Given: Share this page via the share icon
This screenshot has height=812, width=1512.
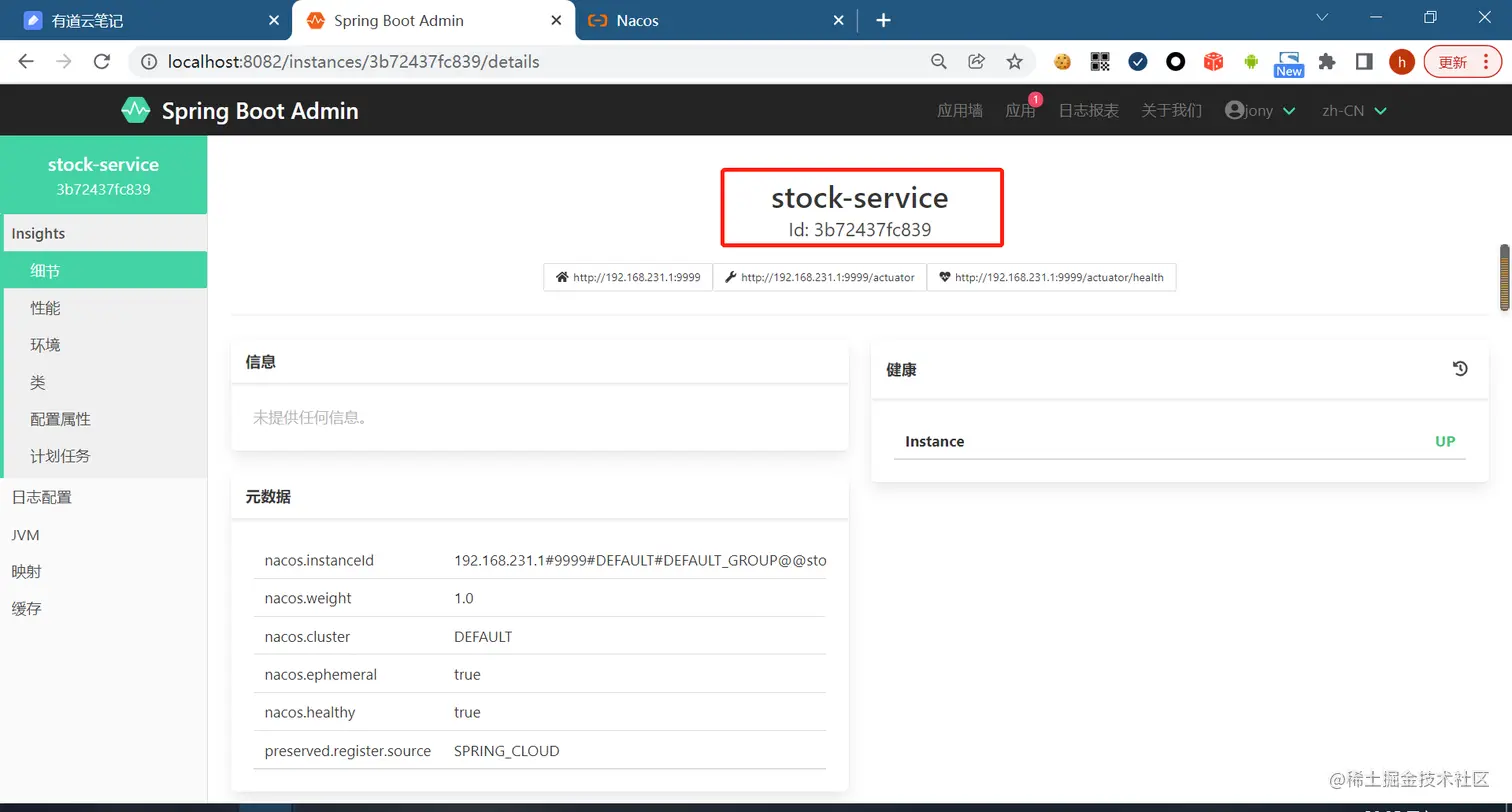Looking at the screenshot, I should [977, 62].
